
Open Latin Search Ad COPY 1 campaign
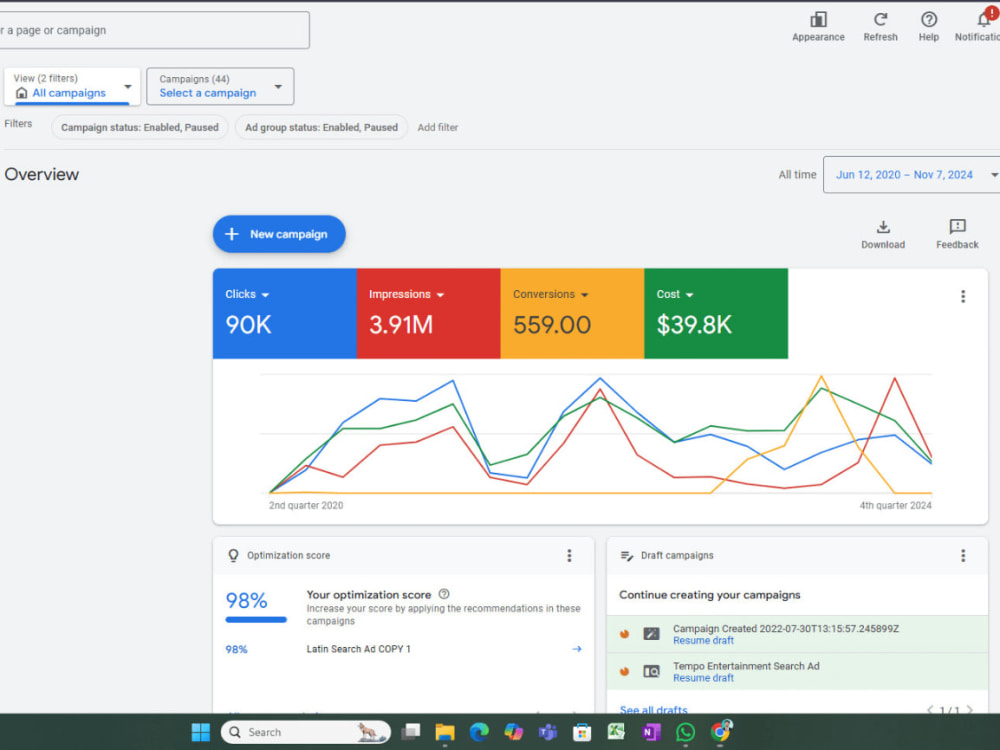358,649
